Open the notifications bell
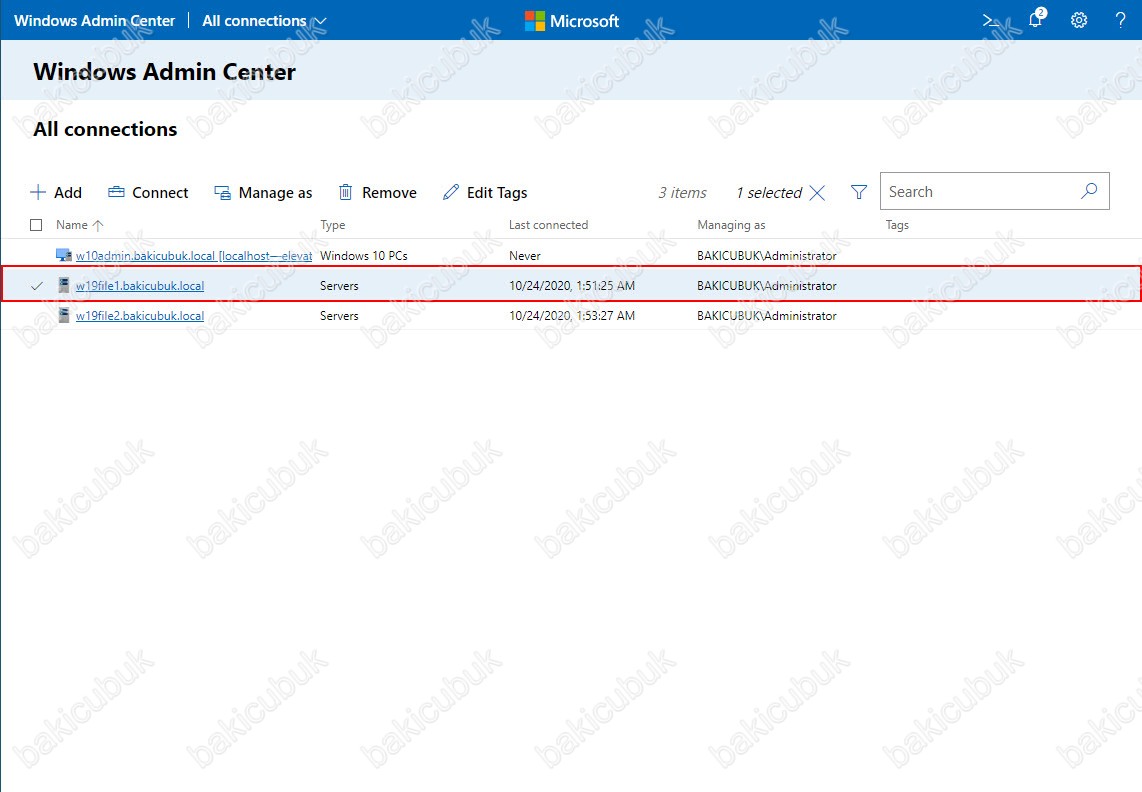 [x=1036, y=19]
